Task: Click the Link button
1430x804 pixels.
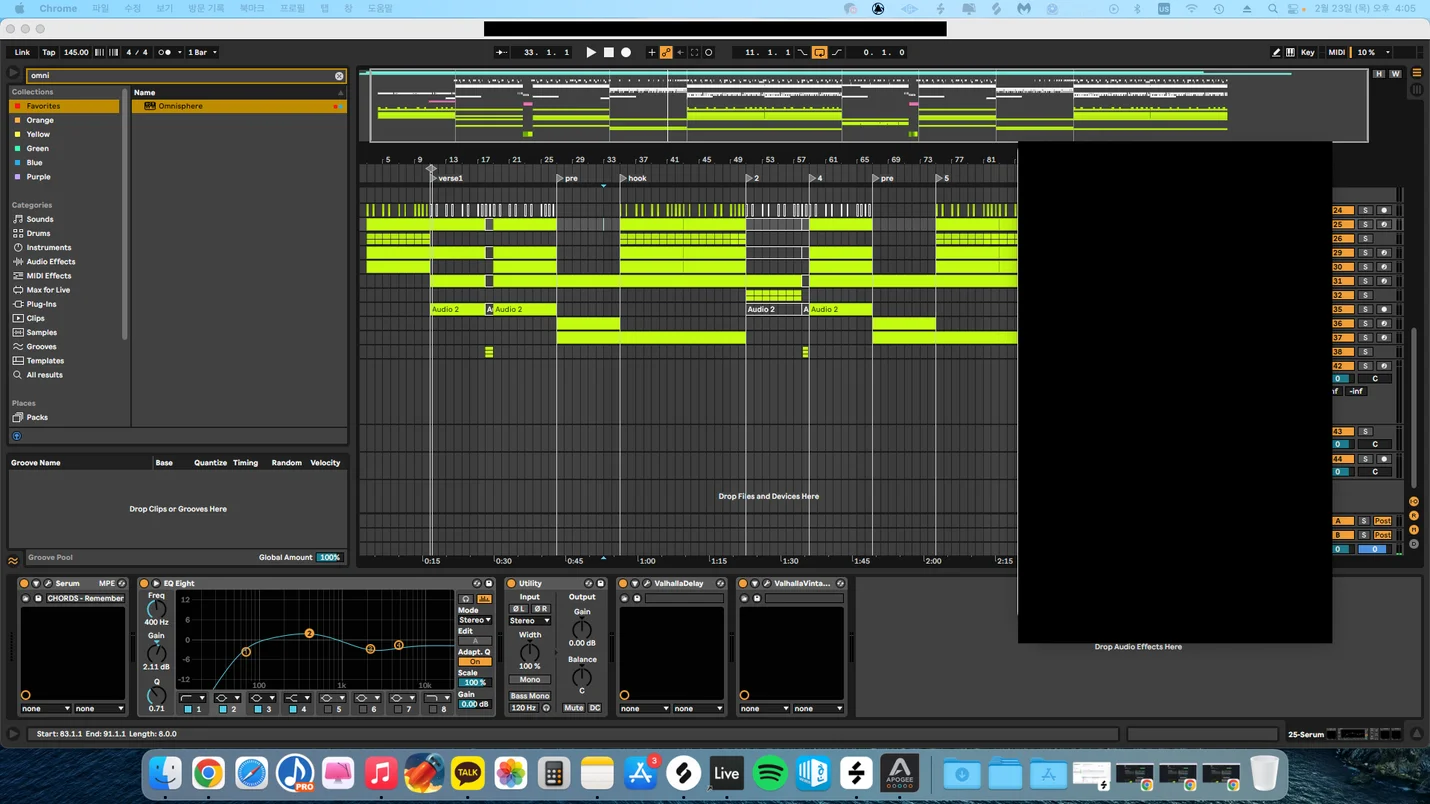Action: click(22, 52)
